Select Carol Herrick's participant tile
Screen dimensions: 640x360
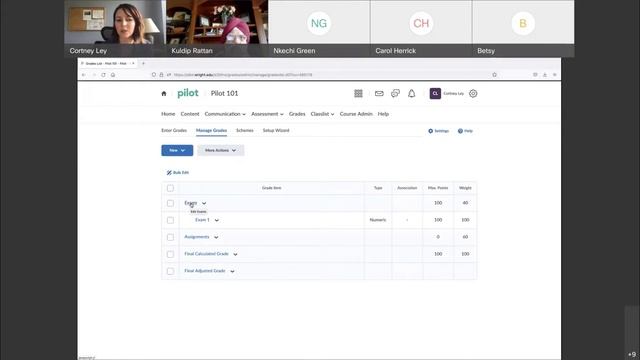pyautogui.click(x=421, y=28)
